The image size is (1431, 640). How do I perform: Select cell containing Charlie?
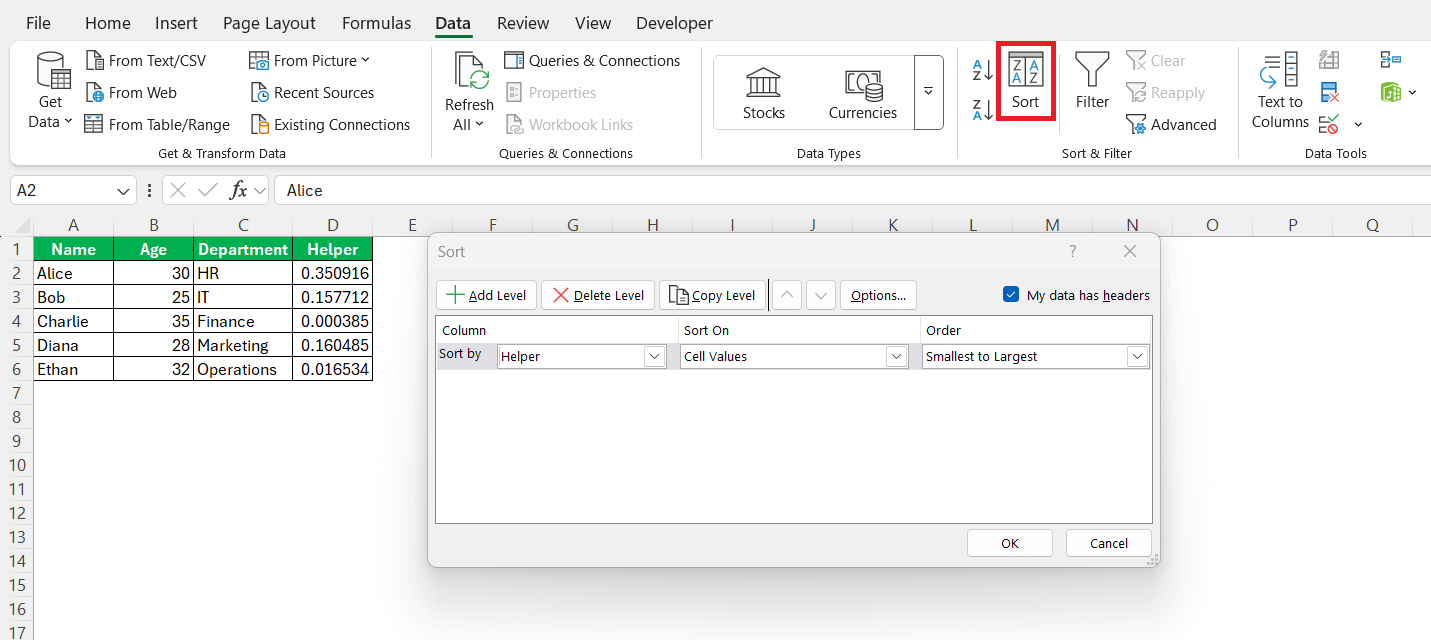(x=73, y=321)
